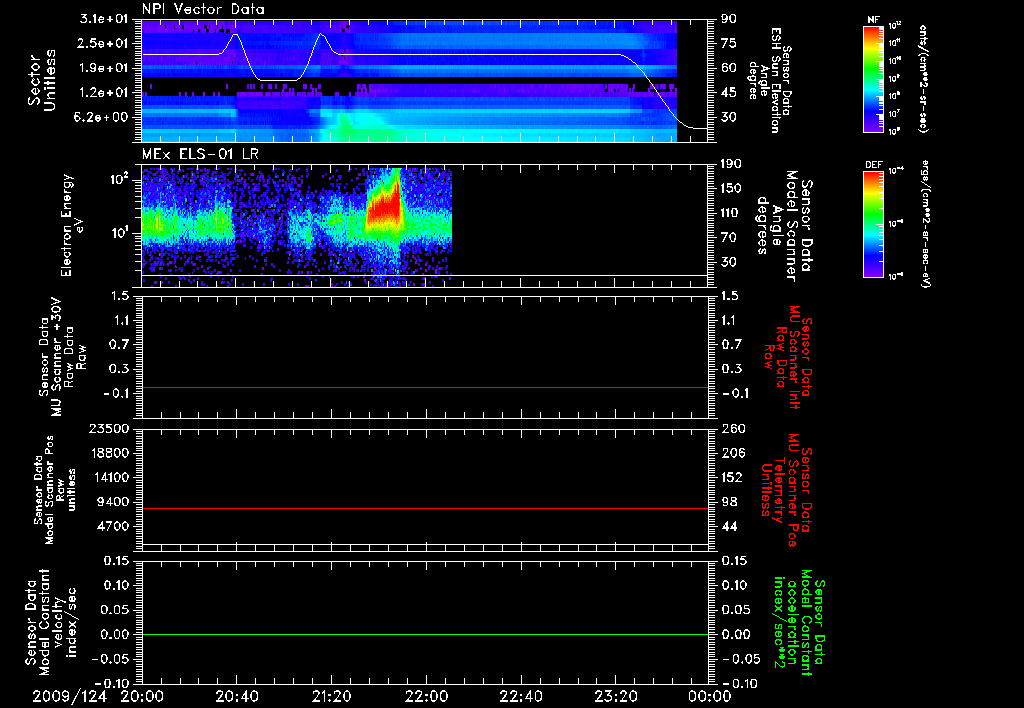The image size is (1024, 708).
Task: Click the green constant acceleration line
Action: coord(424,634)
